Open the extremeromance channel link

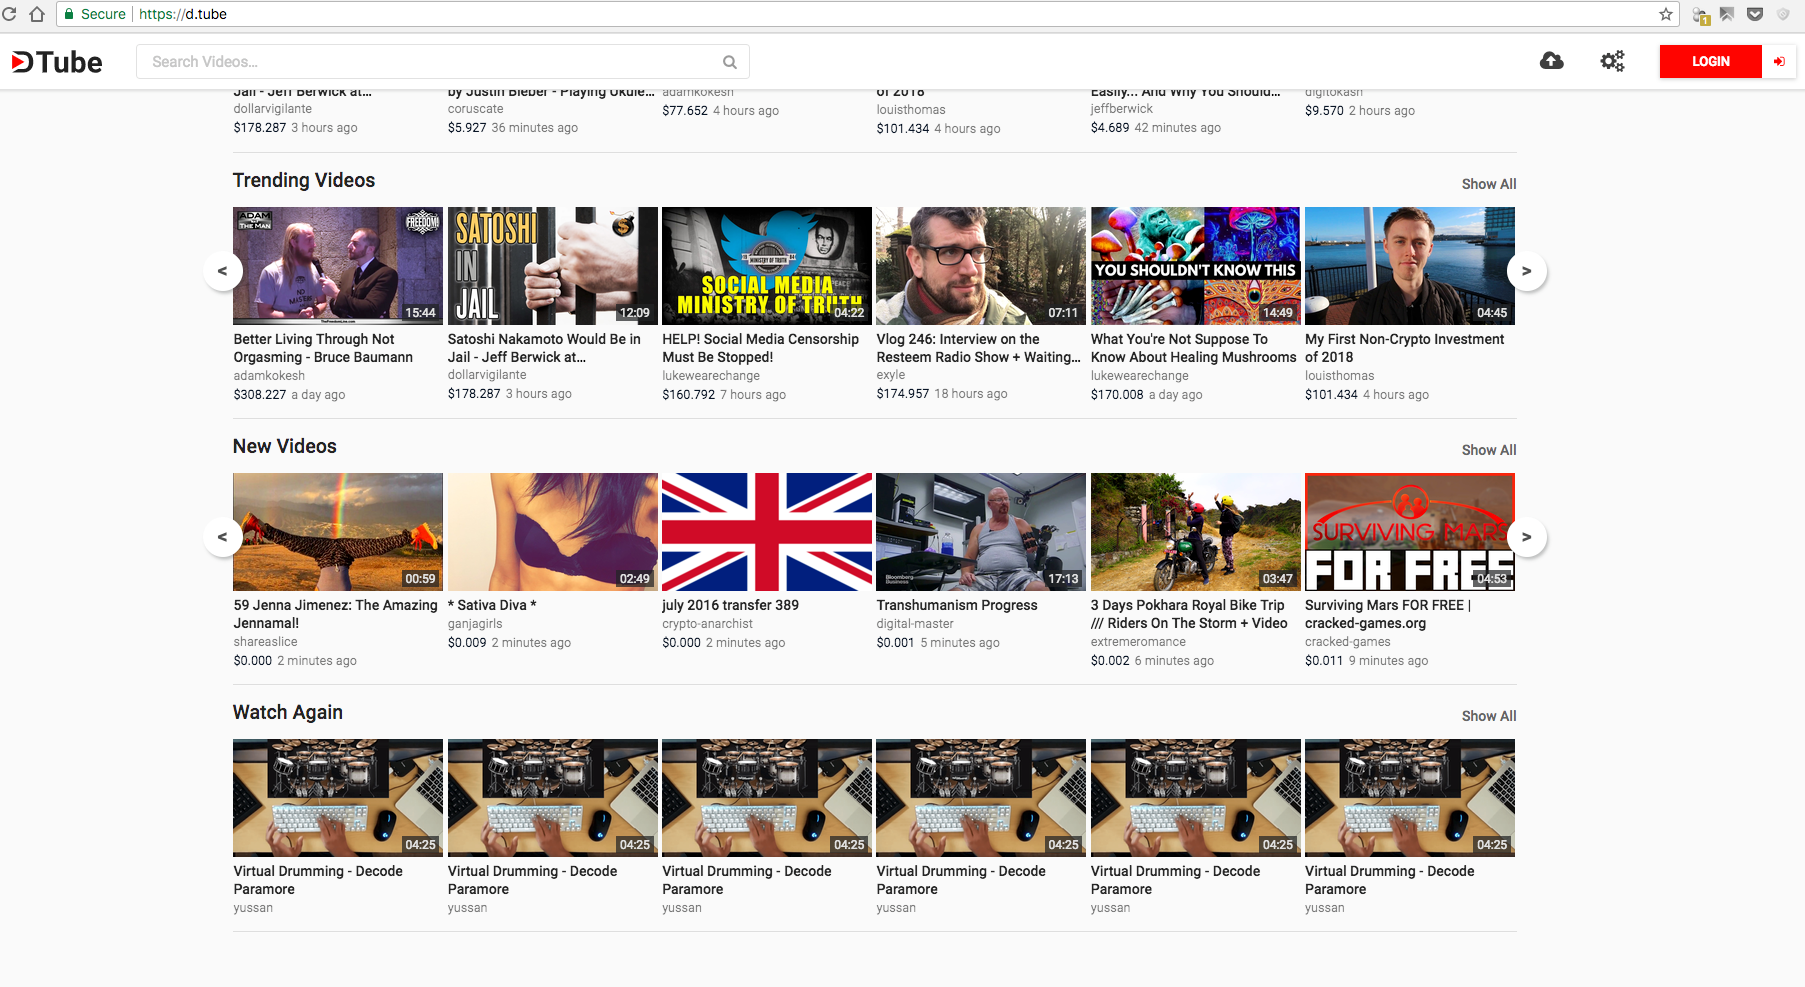(1138, 642)
